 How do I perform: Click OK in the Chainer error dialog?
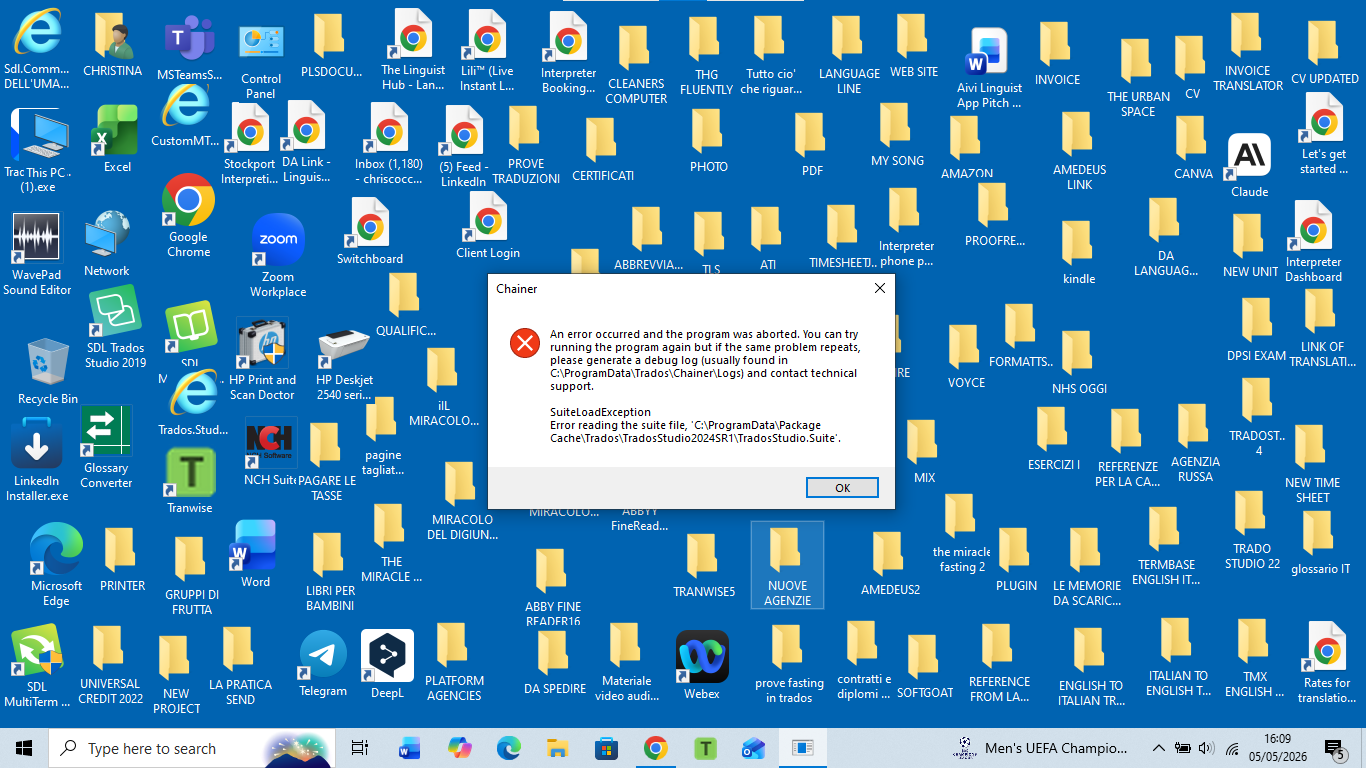point(842,488)
